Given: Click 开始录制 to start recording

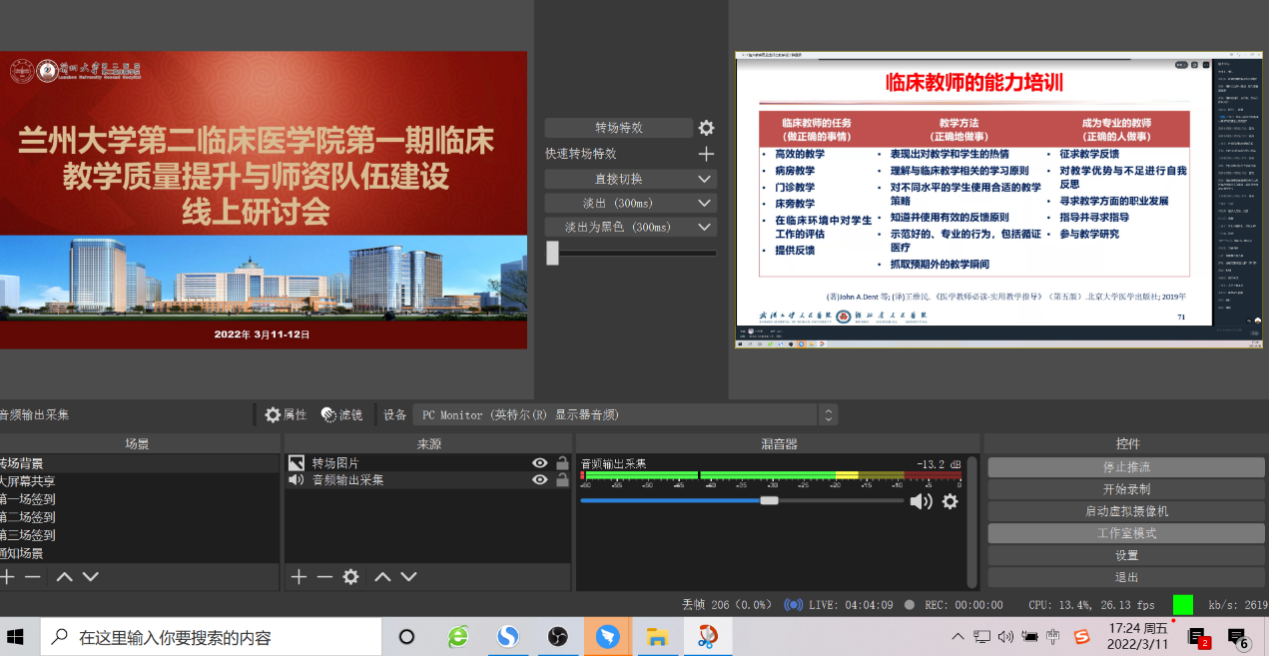Looking at the screenshot, I should 1126,490.
